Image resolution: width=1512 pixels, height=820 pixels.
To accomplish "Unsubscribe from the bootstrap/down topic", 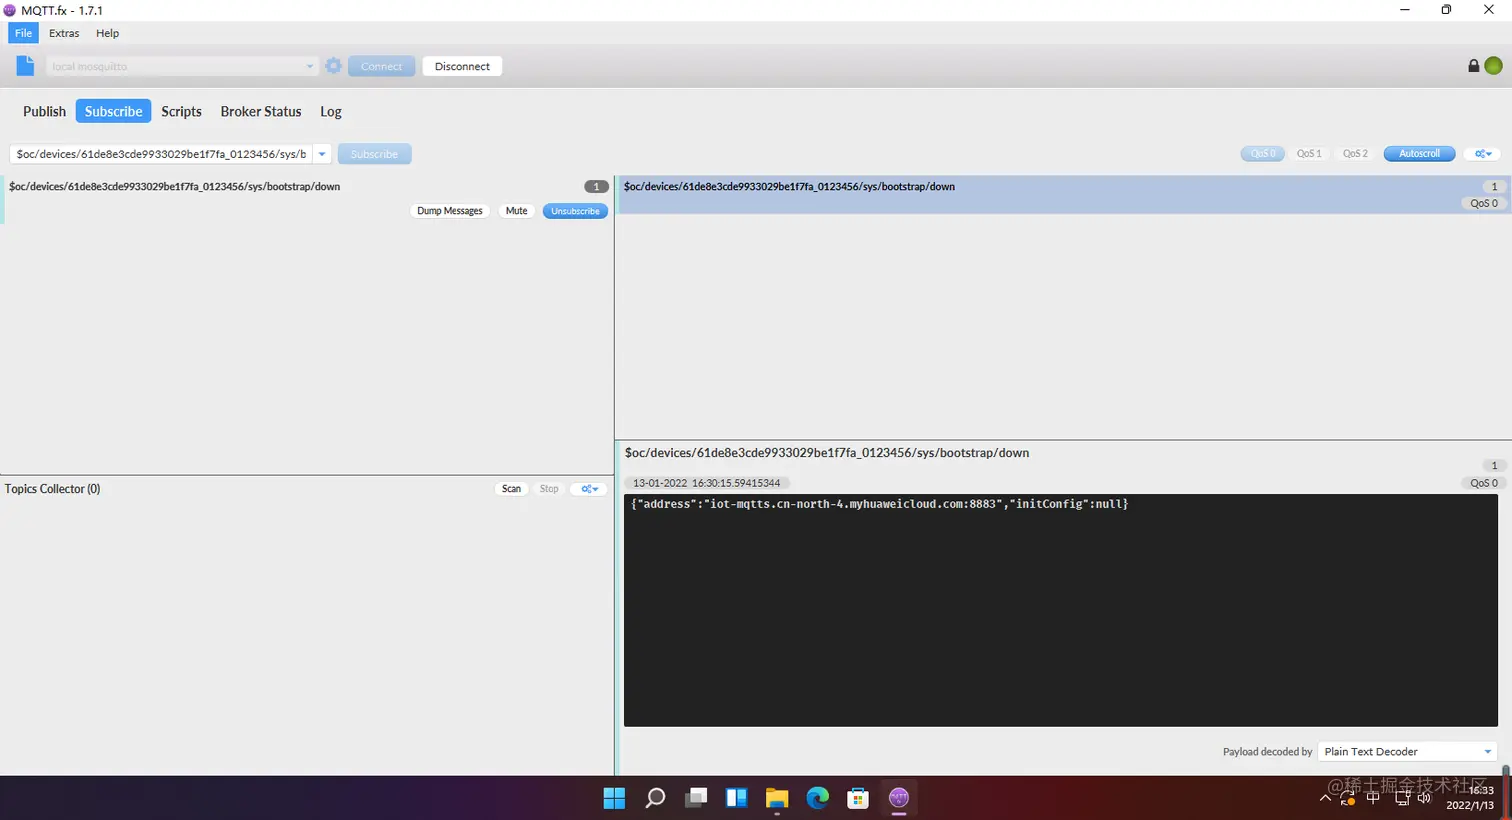I will coord(575,211).
